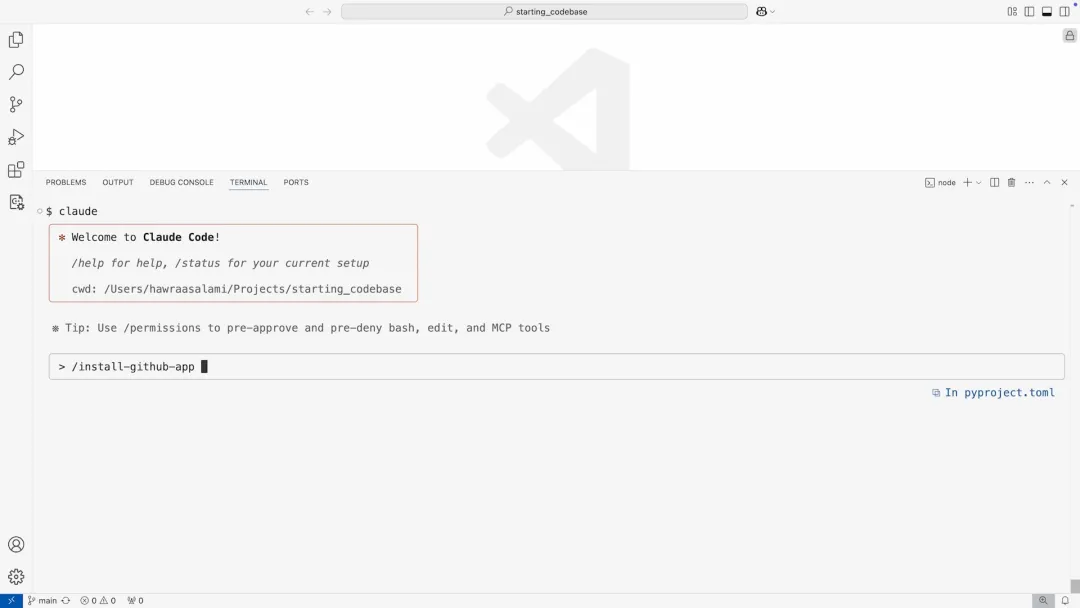Split the terminal panel

tap(994, 182)
